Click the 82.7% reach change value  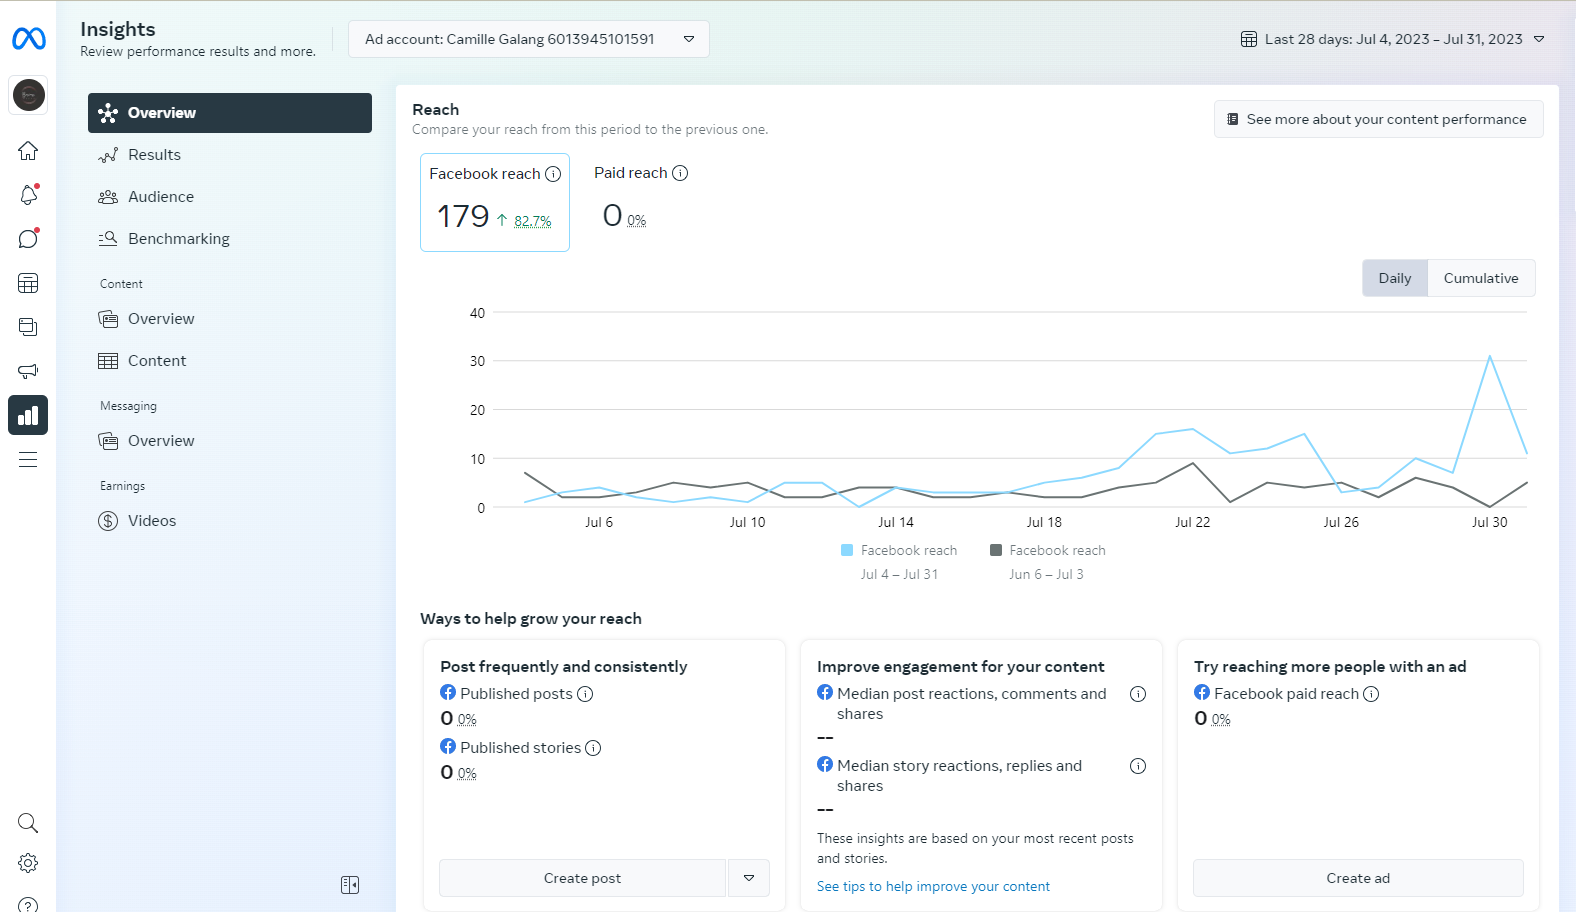(533, 221)
